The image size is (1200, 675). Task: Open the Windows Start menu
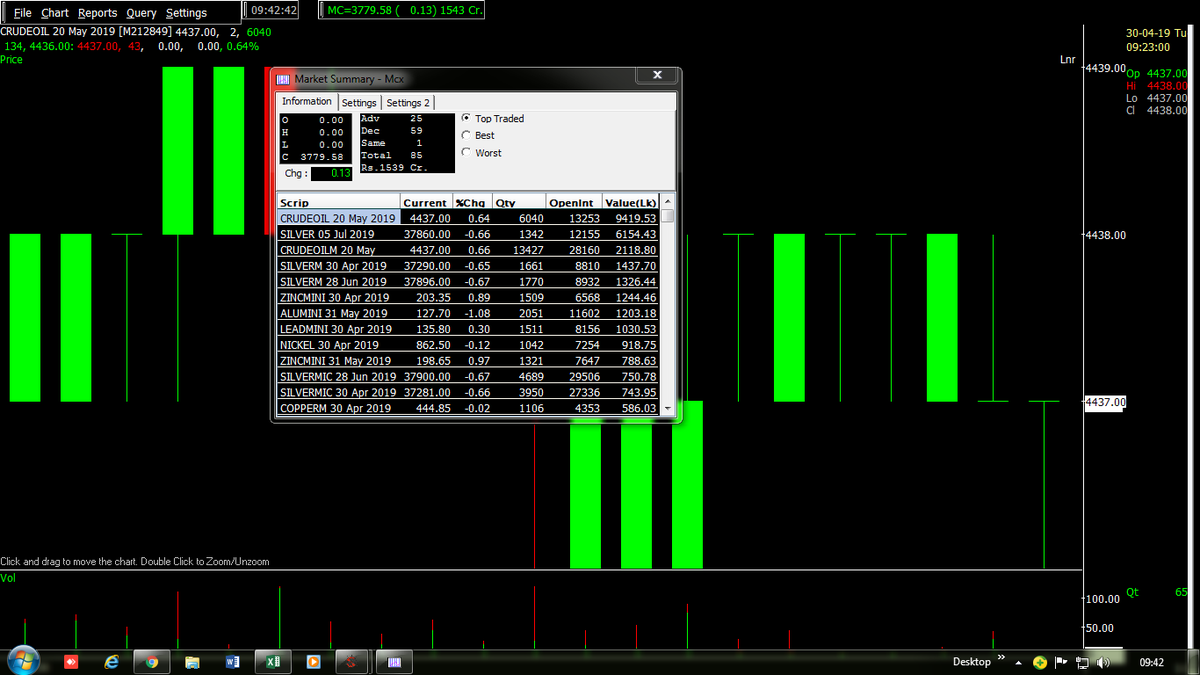click(22, 660)
